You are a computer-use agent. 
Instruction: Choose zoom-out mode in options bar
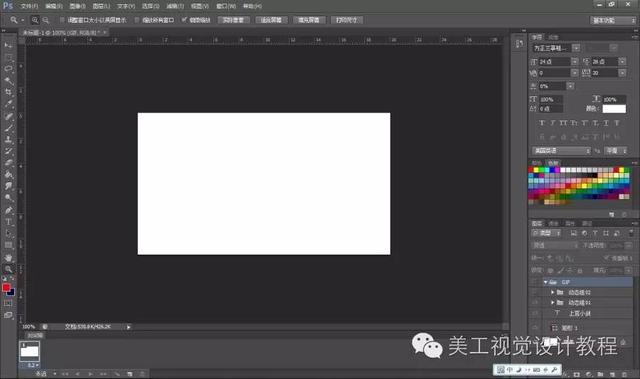(x=46, y=20)
